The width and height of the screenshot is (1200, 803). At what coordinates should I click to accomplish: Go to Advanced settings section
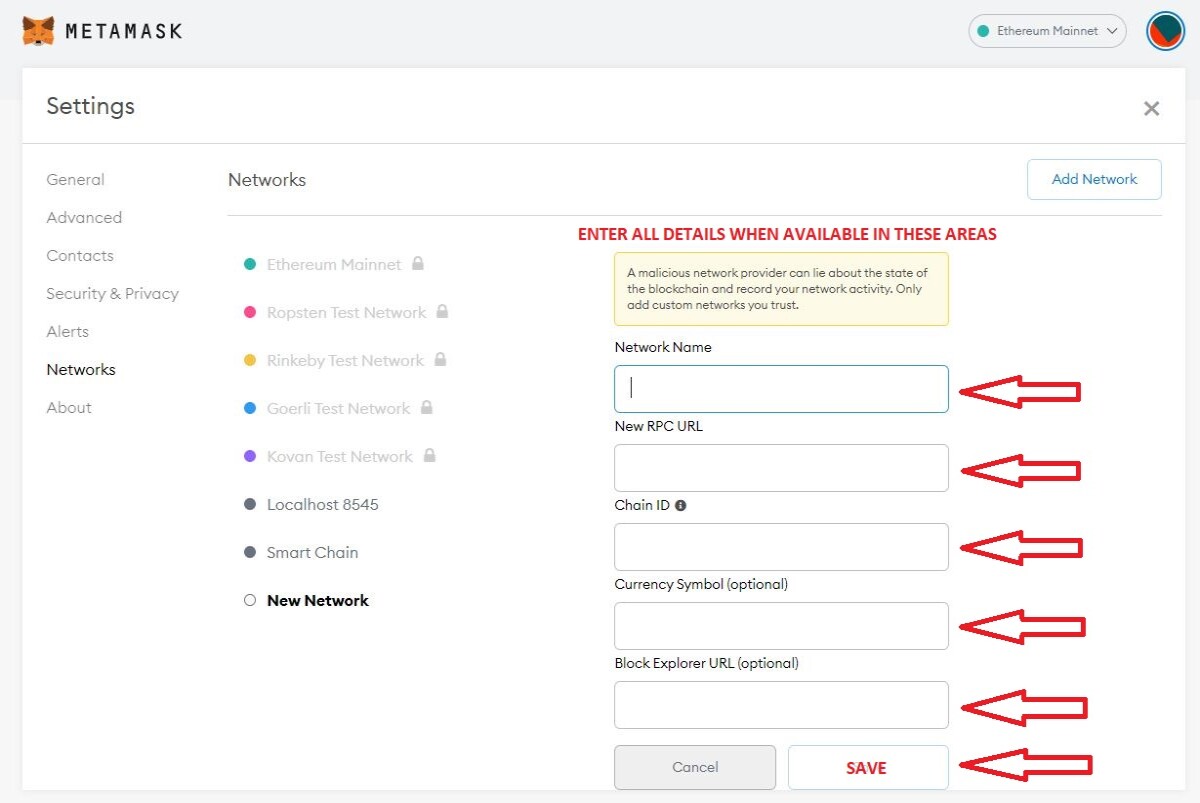coord(84,218)
